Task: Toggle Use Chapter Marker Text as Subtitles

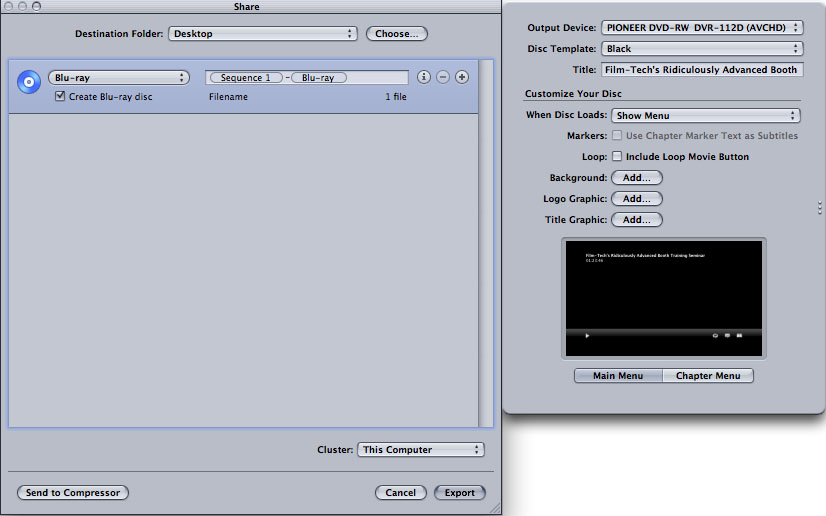Action: 617,135
